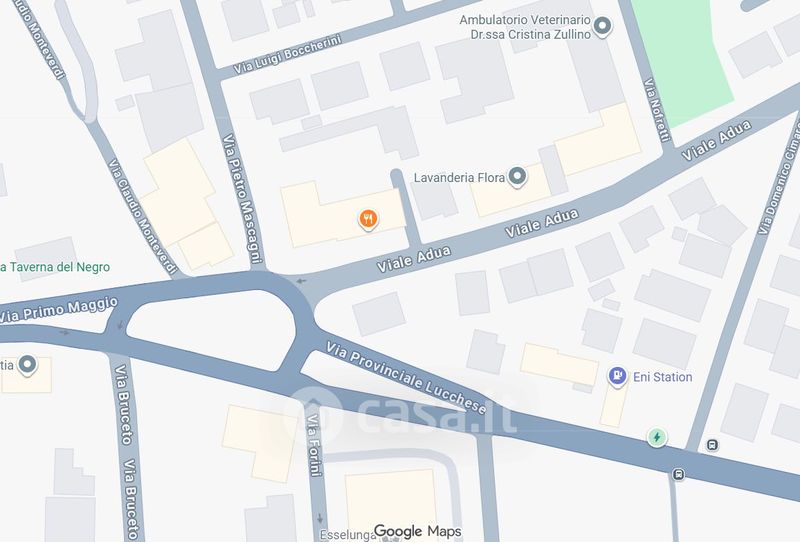Click the lower bus stop icon on the main road
This screenshot has width=800, height=542.
coord(678,474)
